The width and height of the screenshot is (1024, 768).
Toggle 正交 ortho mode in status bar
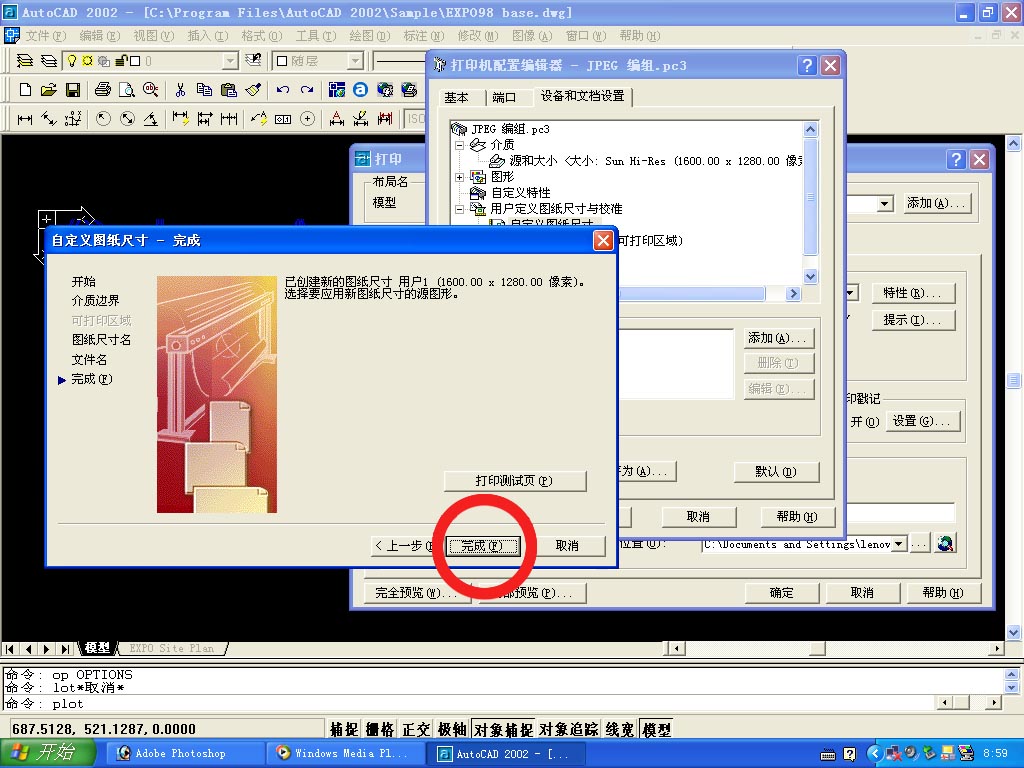(416, 729)
